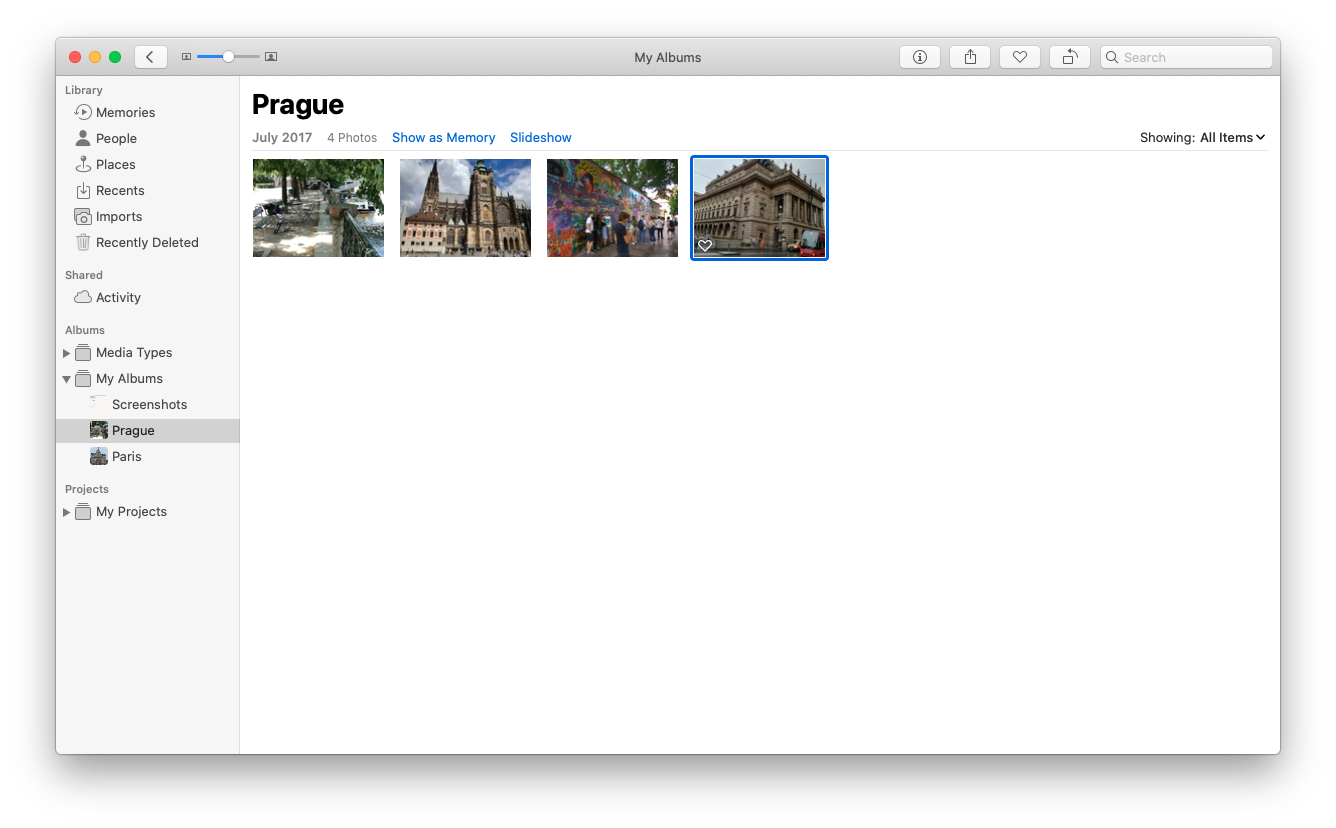
Task: Open the Recently Deleted trash item
Action: point(147,243)
